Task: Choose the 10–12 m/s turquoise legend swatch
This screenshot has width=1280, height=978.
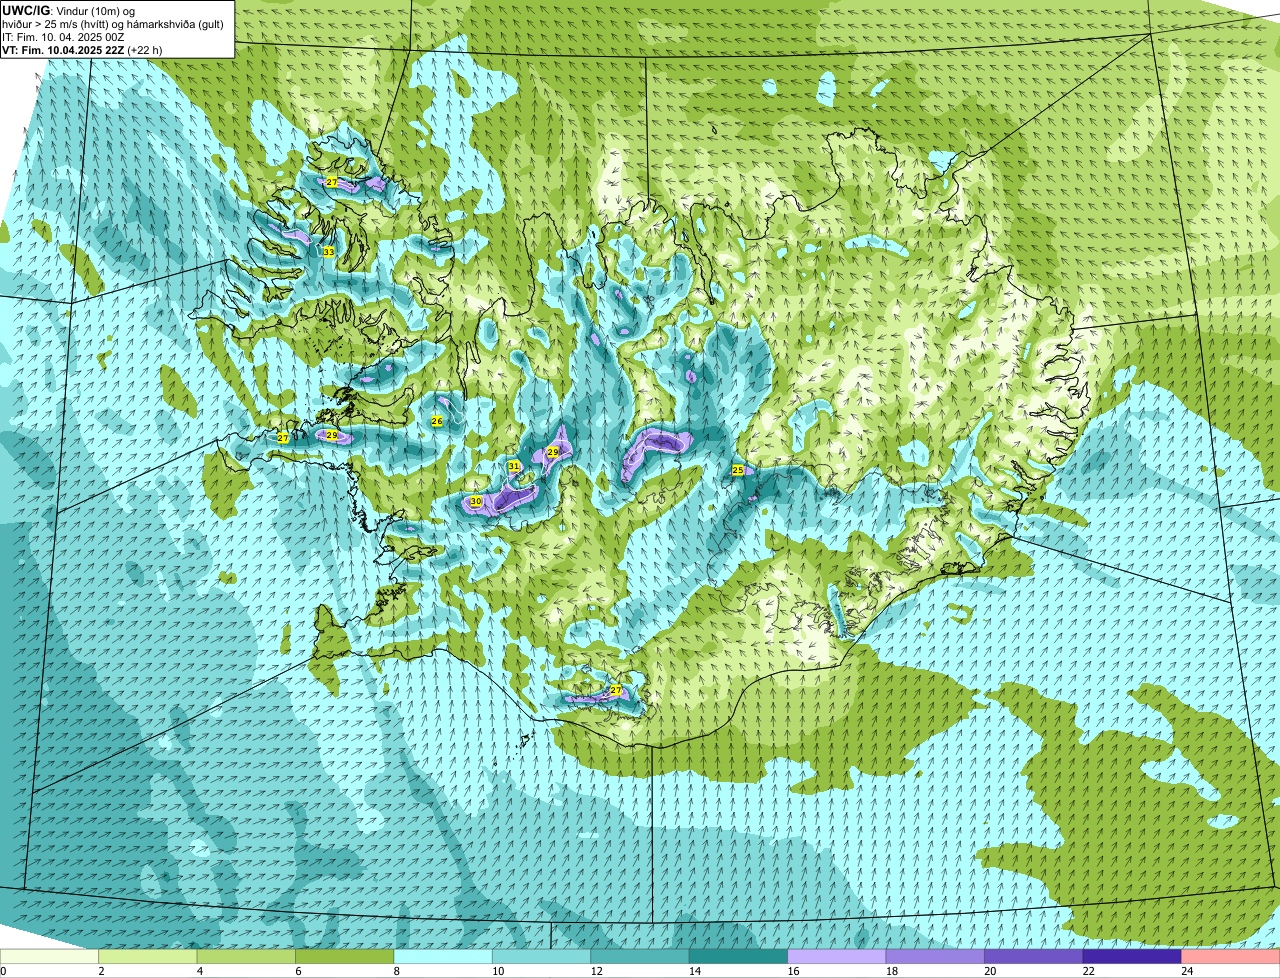Action: click(x=542, y=956)
